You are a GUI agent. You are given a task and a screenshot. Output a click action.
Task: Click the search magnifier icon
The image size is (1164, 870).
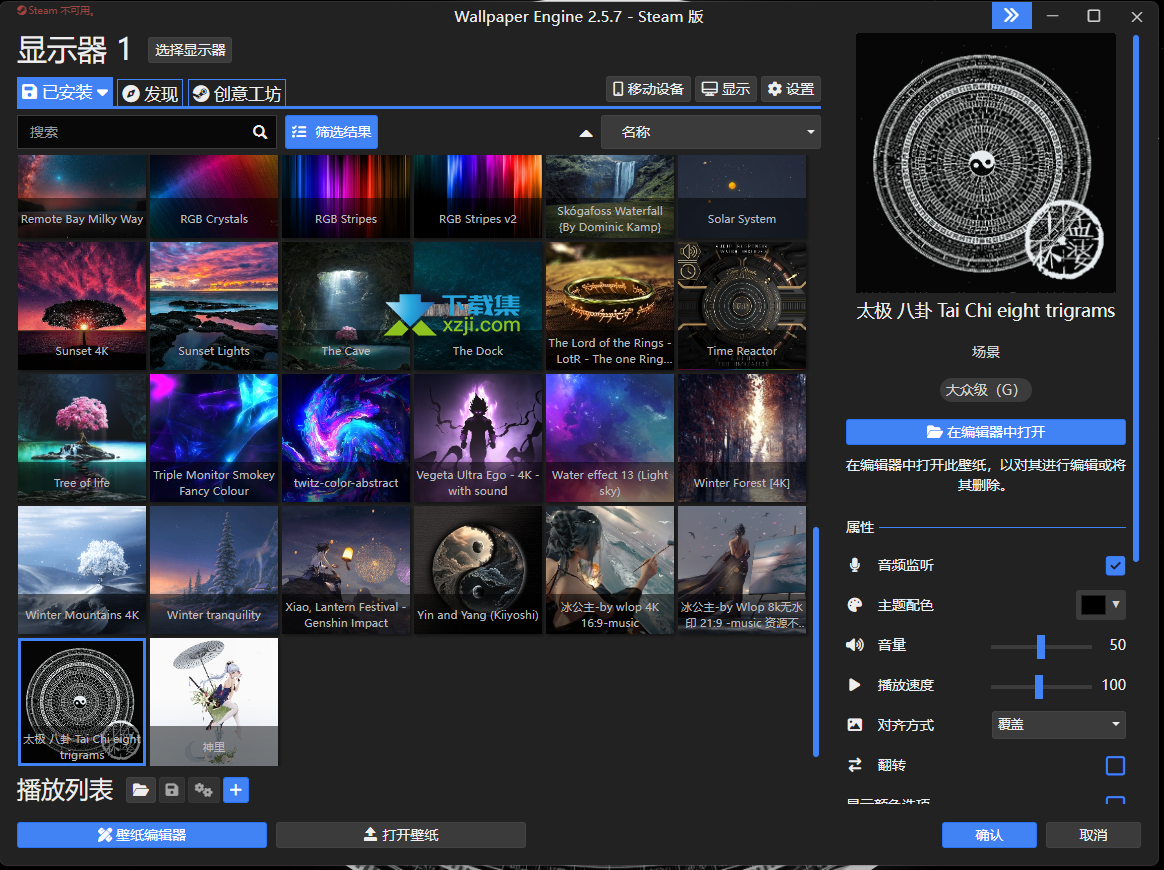260,132
